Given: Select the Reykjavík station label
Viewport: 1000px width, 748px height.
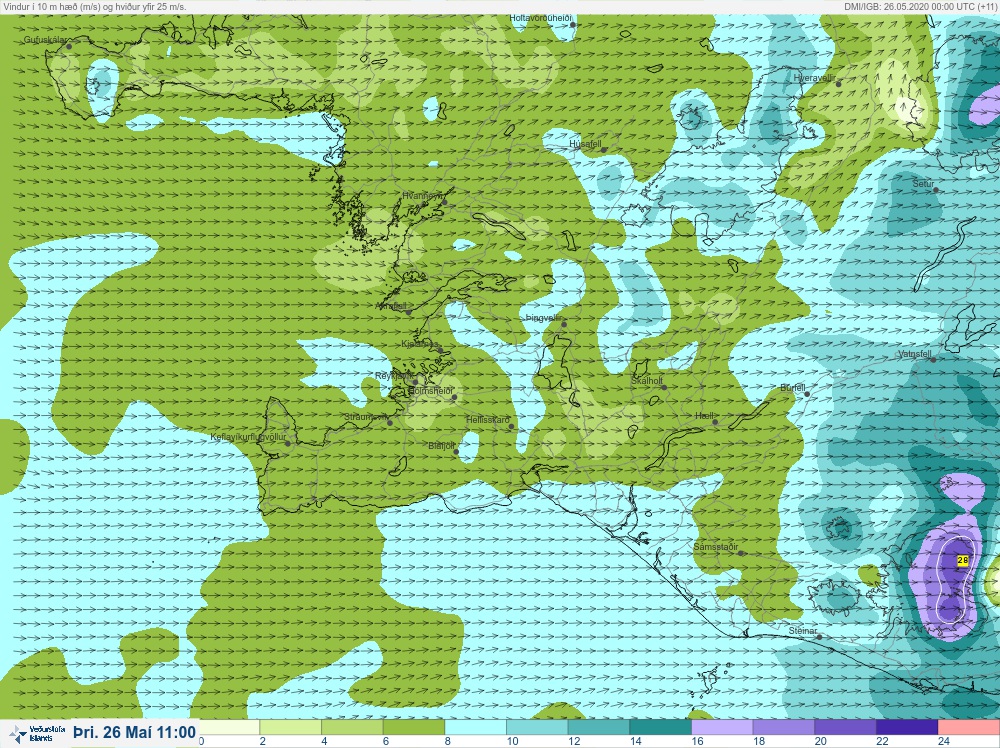Looking at the screenshot, I should [394, 376].
